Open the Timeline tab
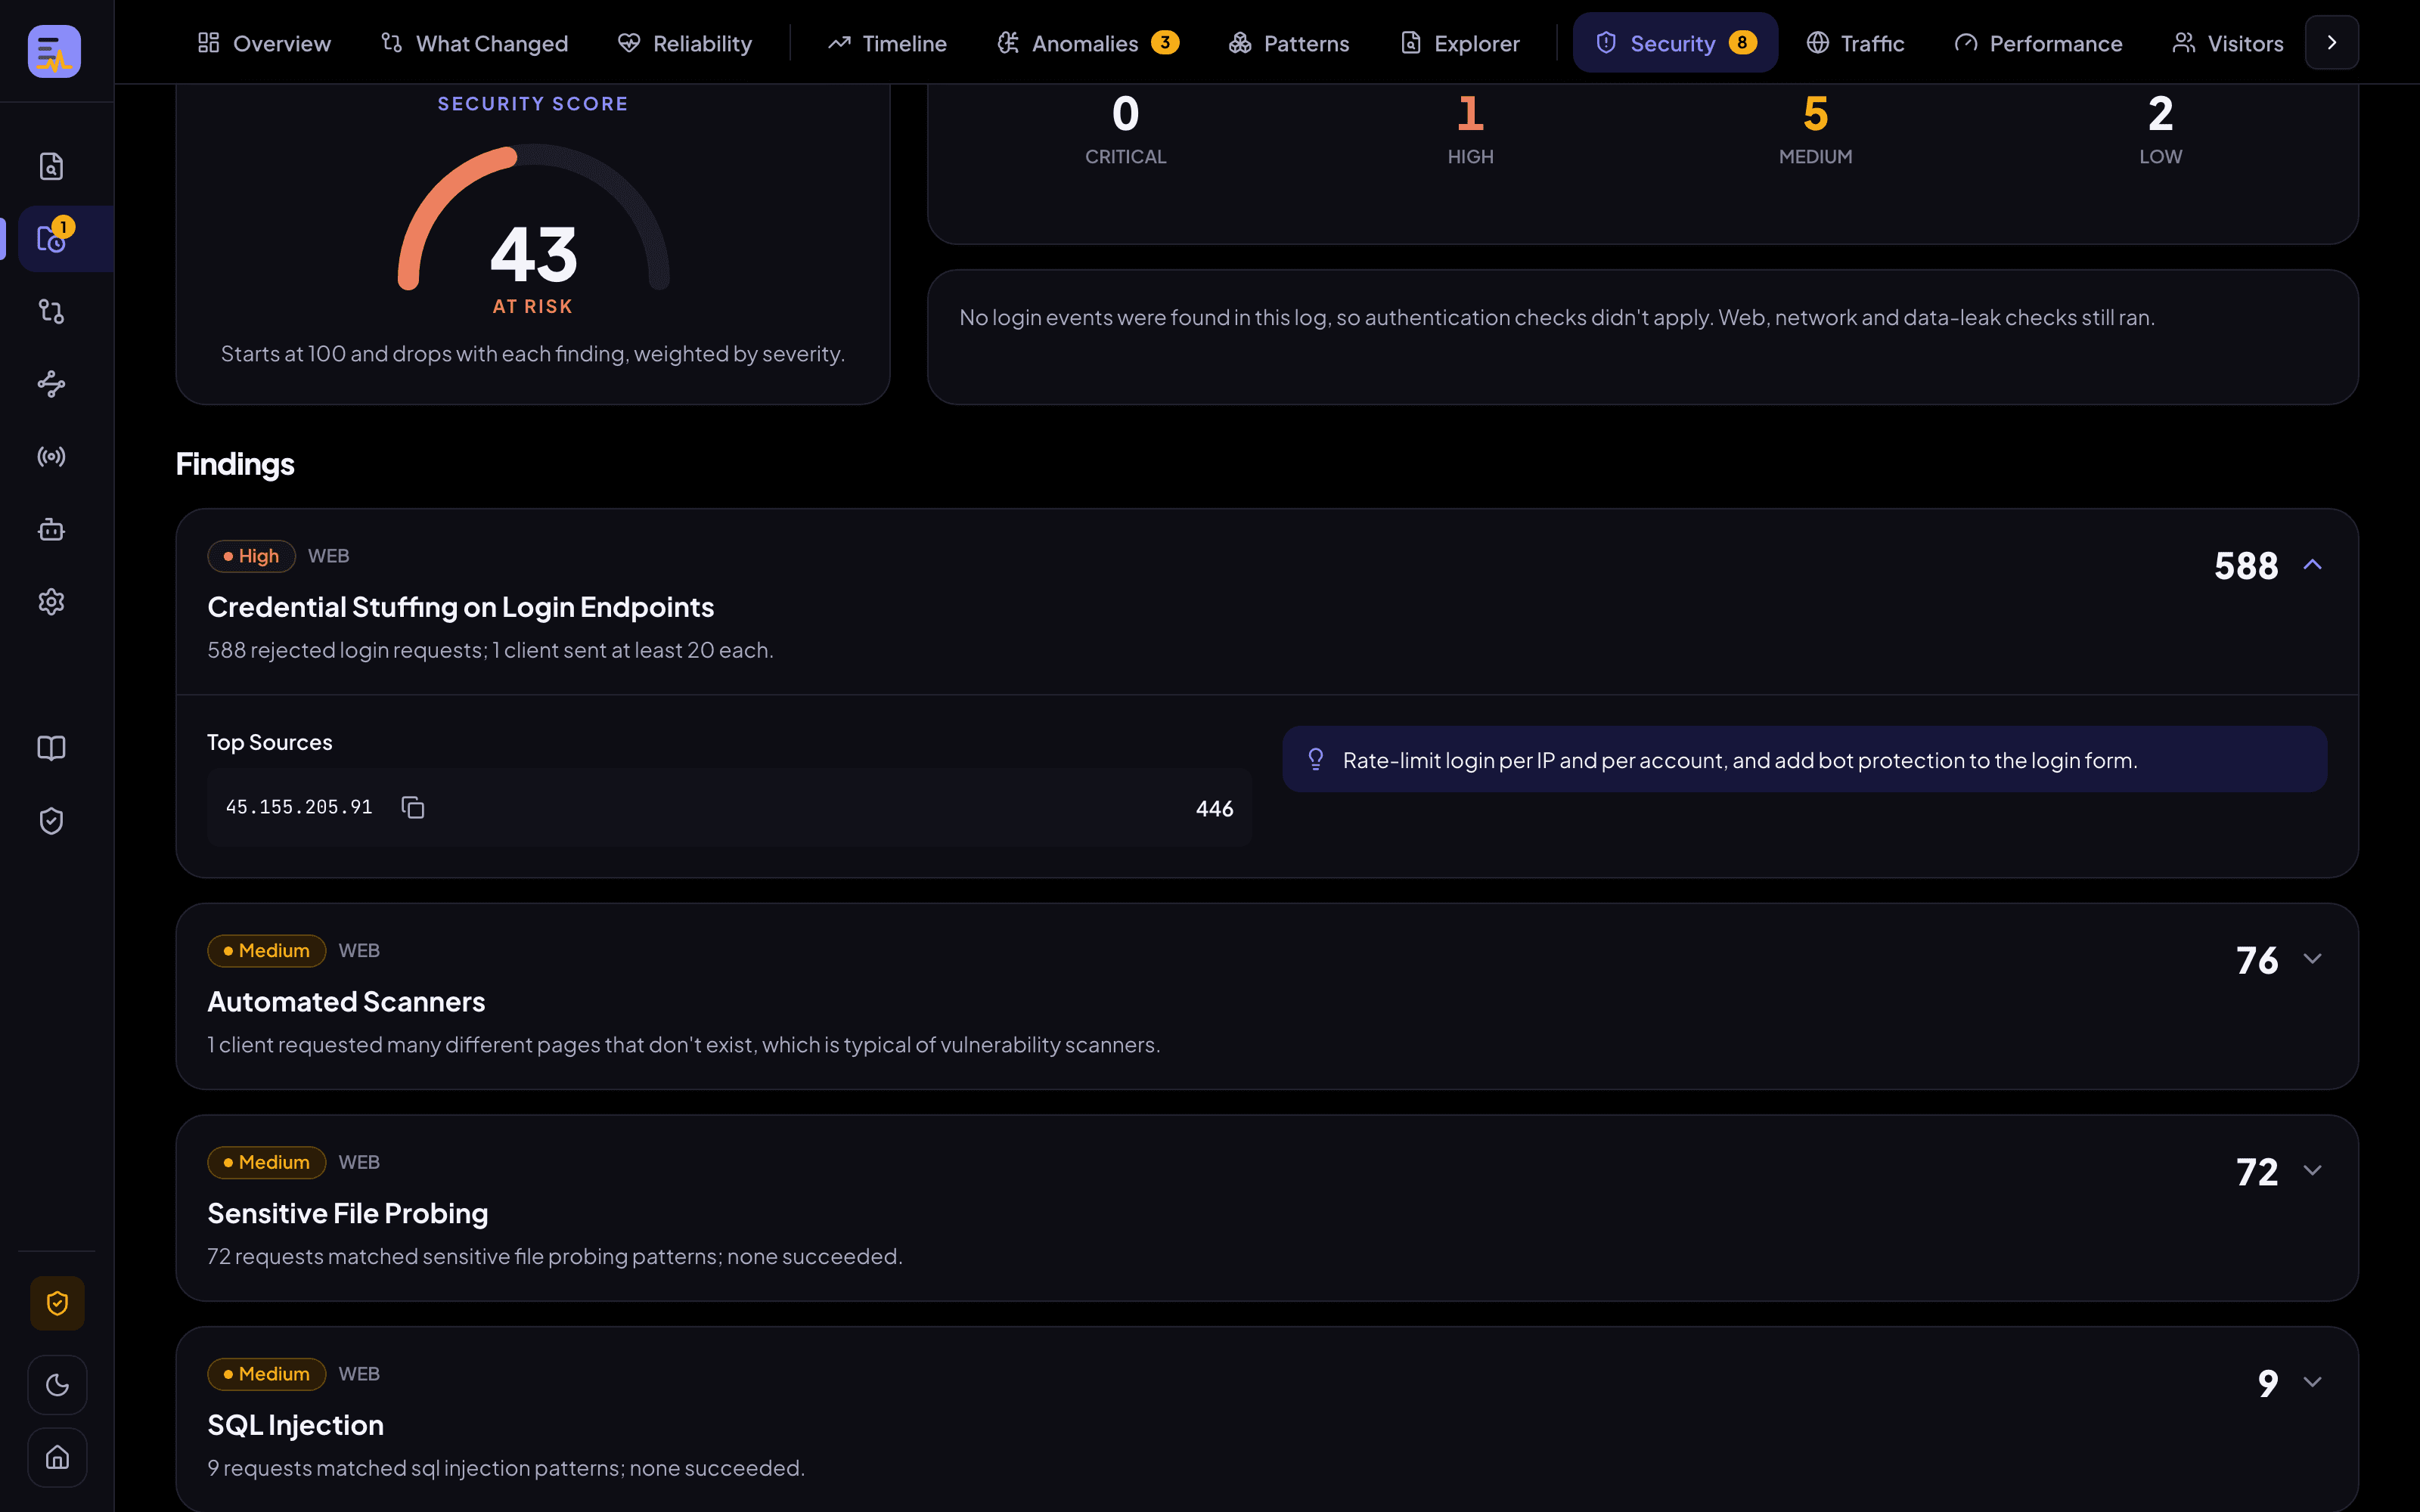The width and height of the screenshot is (2420, 1512). tap(887, 43)
